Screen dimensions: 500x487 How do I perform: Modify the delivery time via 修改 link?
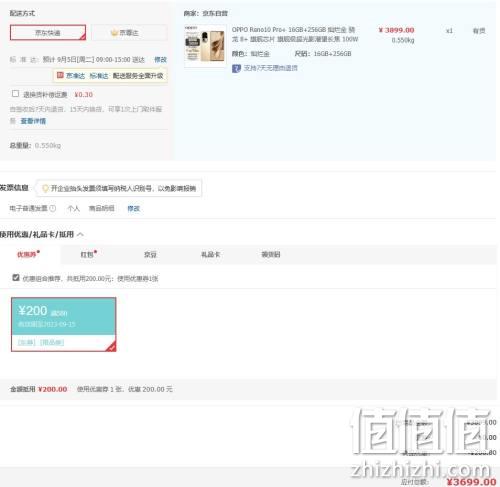tap(160, 60)
